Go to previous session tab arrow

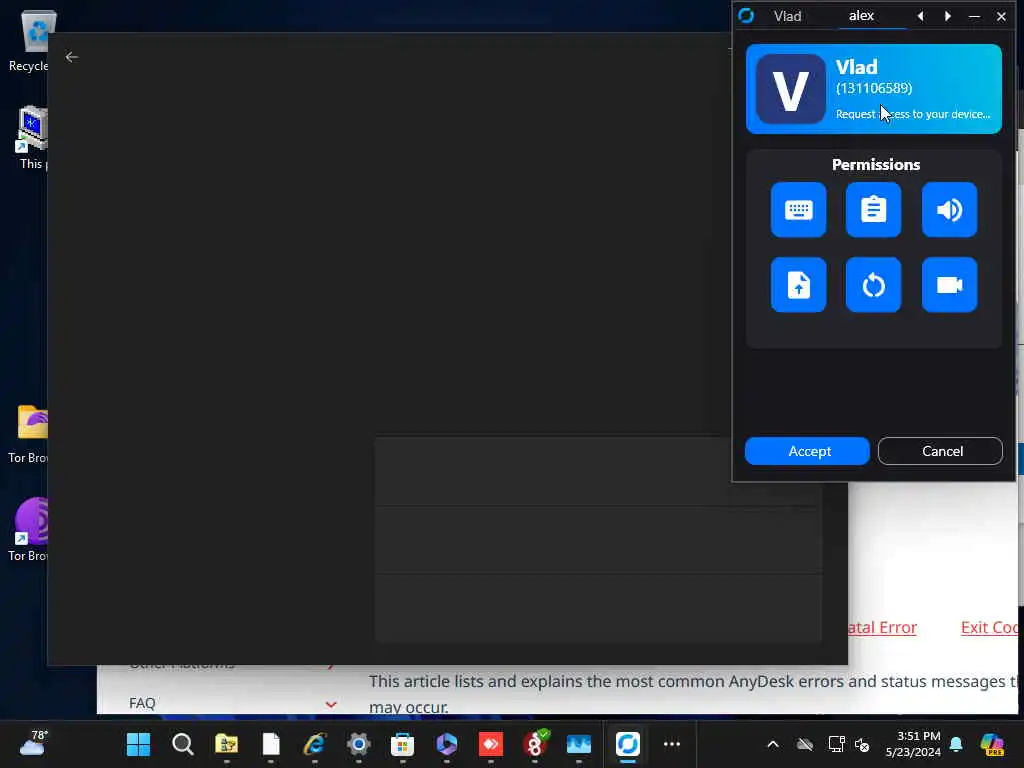tap(920, 16)
